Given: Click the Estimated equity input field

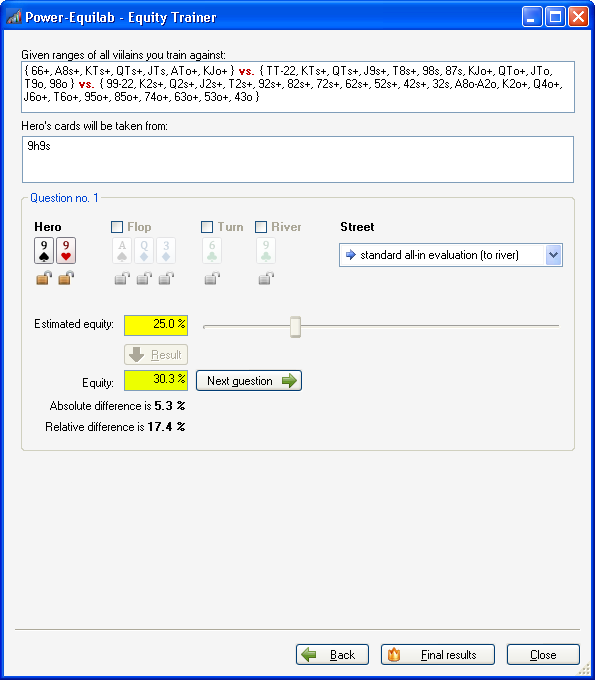Looking at the screenshot, I should [156, 325].
